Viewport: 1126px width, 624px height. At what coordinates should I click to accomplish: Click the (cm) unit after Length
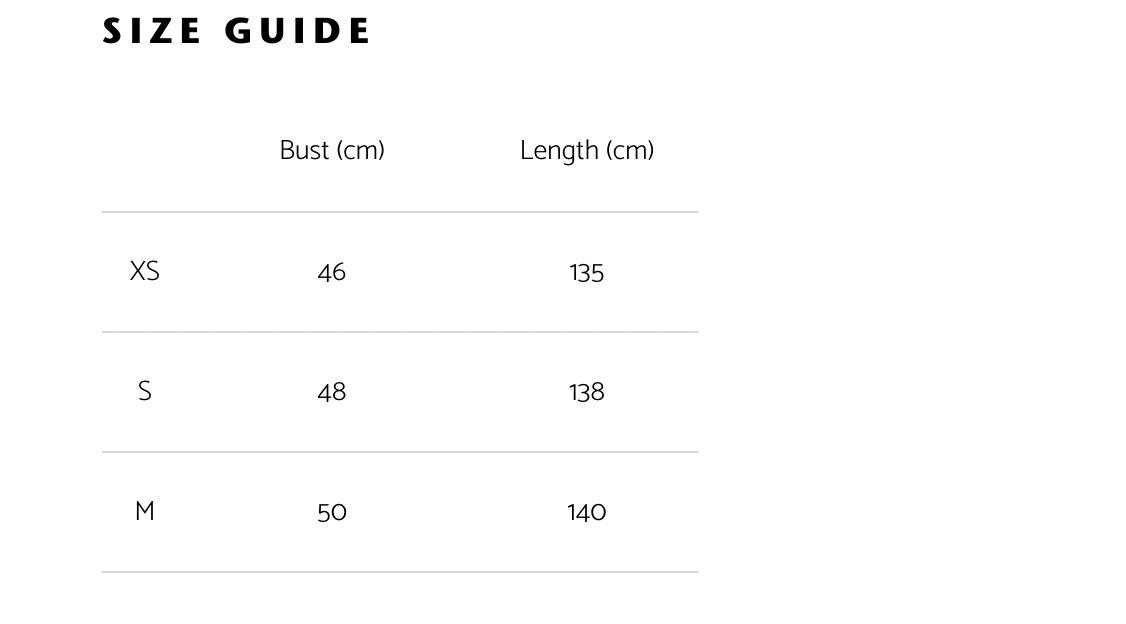click(630, 151)
